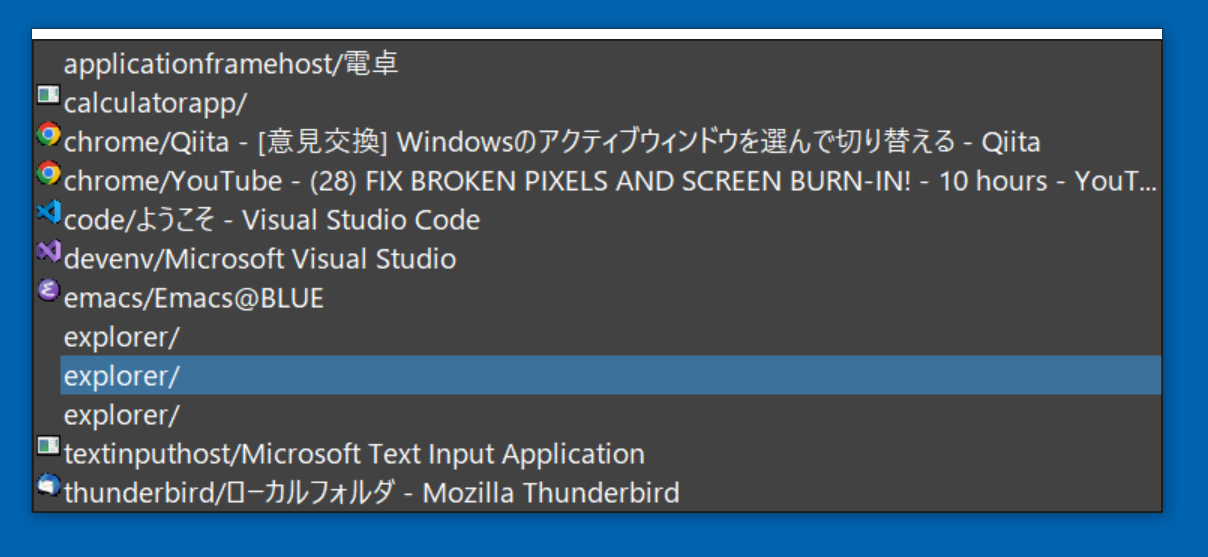1208x557 pixels.
Task: Select the applicationframehost/電卓 entry
Action: point(231,64)
